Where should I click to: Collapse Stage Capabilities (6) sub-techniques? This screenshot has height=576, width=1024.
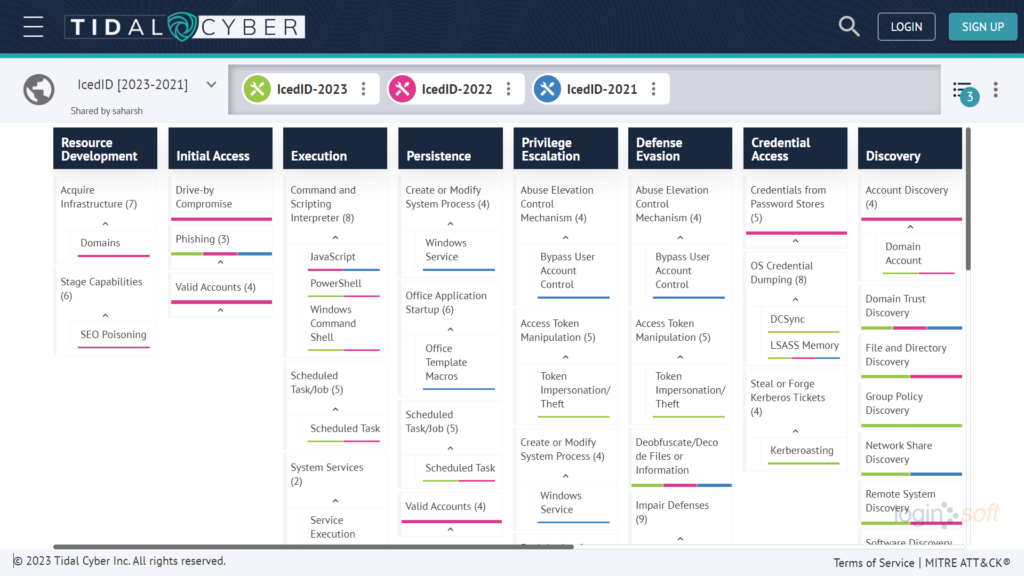pyautogui.click(x=105, y=315)
